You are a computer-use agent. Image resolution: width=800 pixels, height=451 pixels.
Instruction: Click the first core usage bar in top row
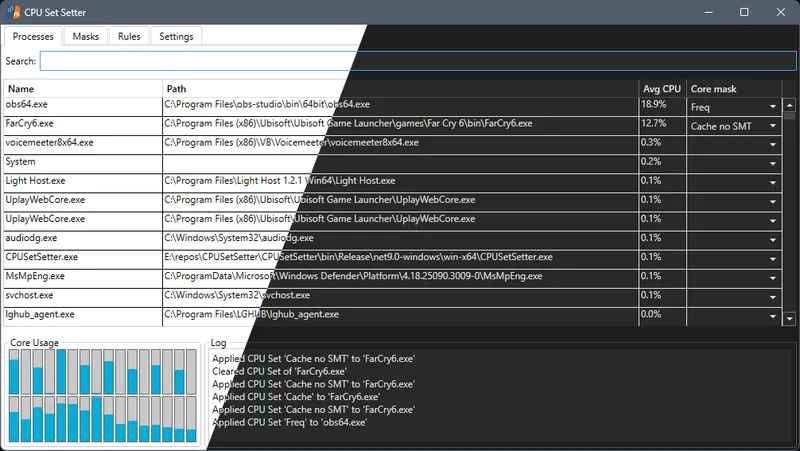14,372
